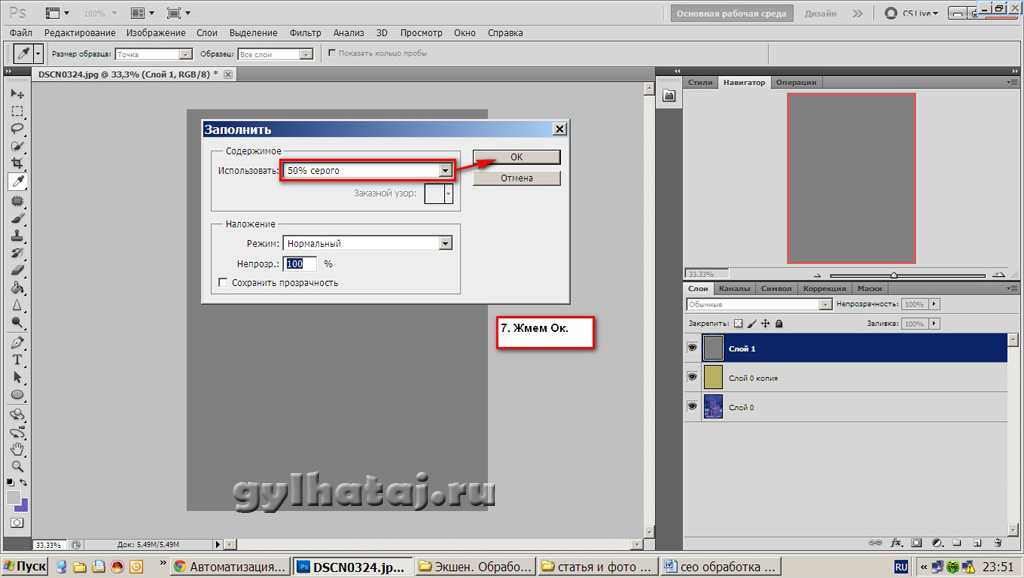Screen dimensions: 1024x578
Task: Select the Horizontal Type tool
Action: point(17,359)
